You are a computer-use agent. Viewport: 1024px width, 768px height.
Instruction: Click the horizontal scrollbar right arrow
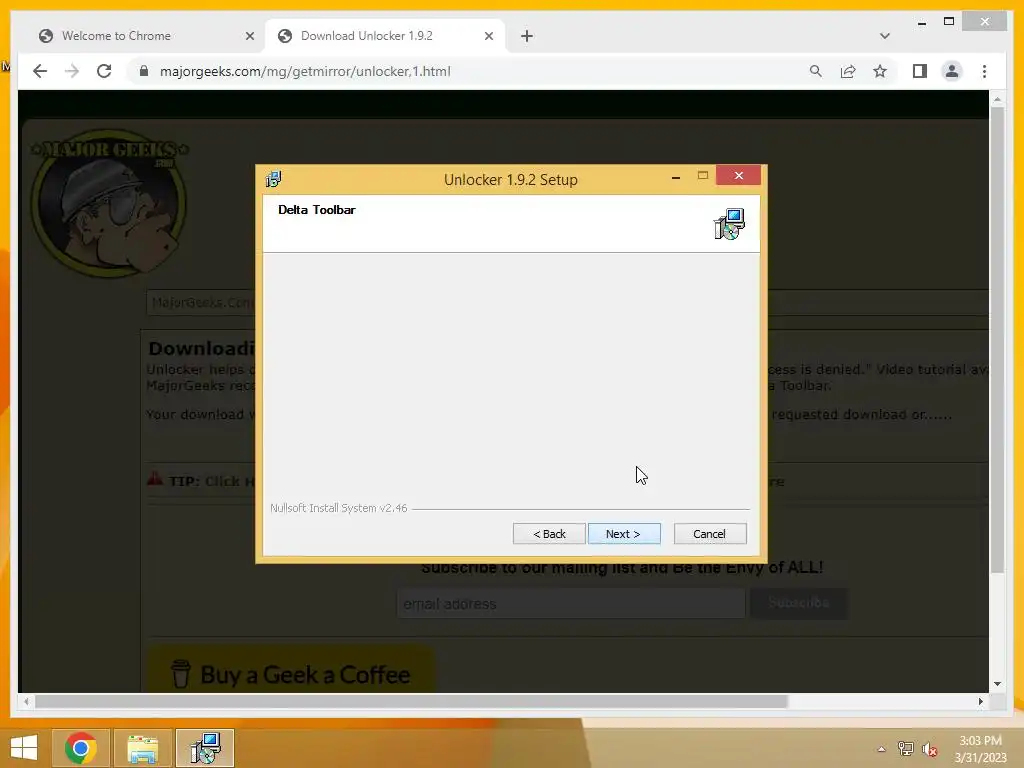click(981, 702)
